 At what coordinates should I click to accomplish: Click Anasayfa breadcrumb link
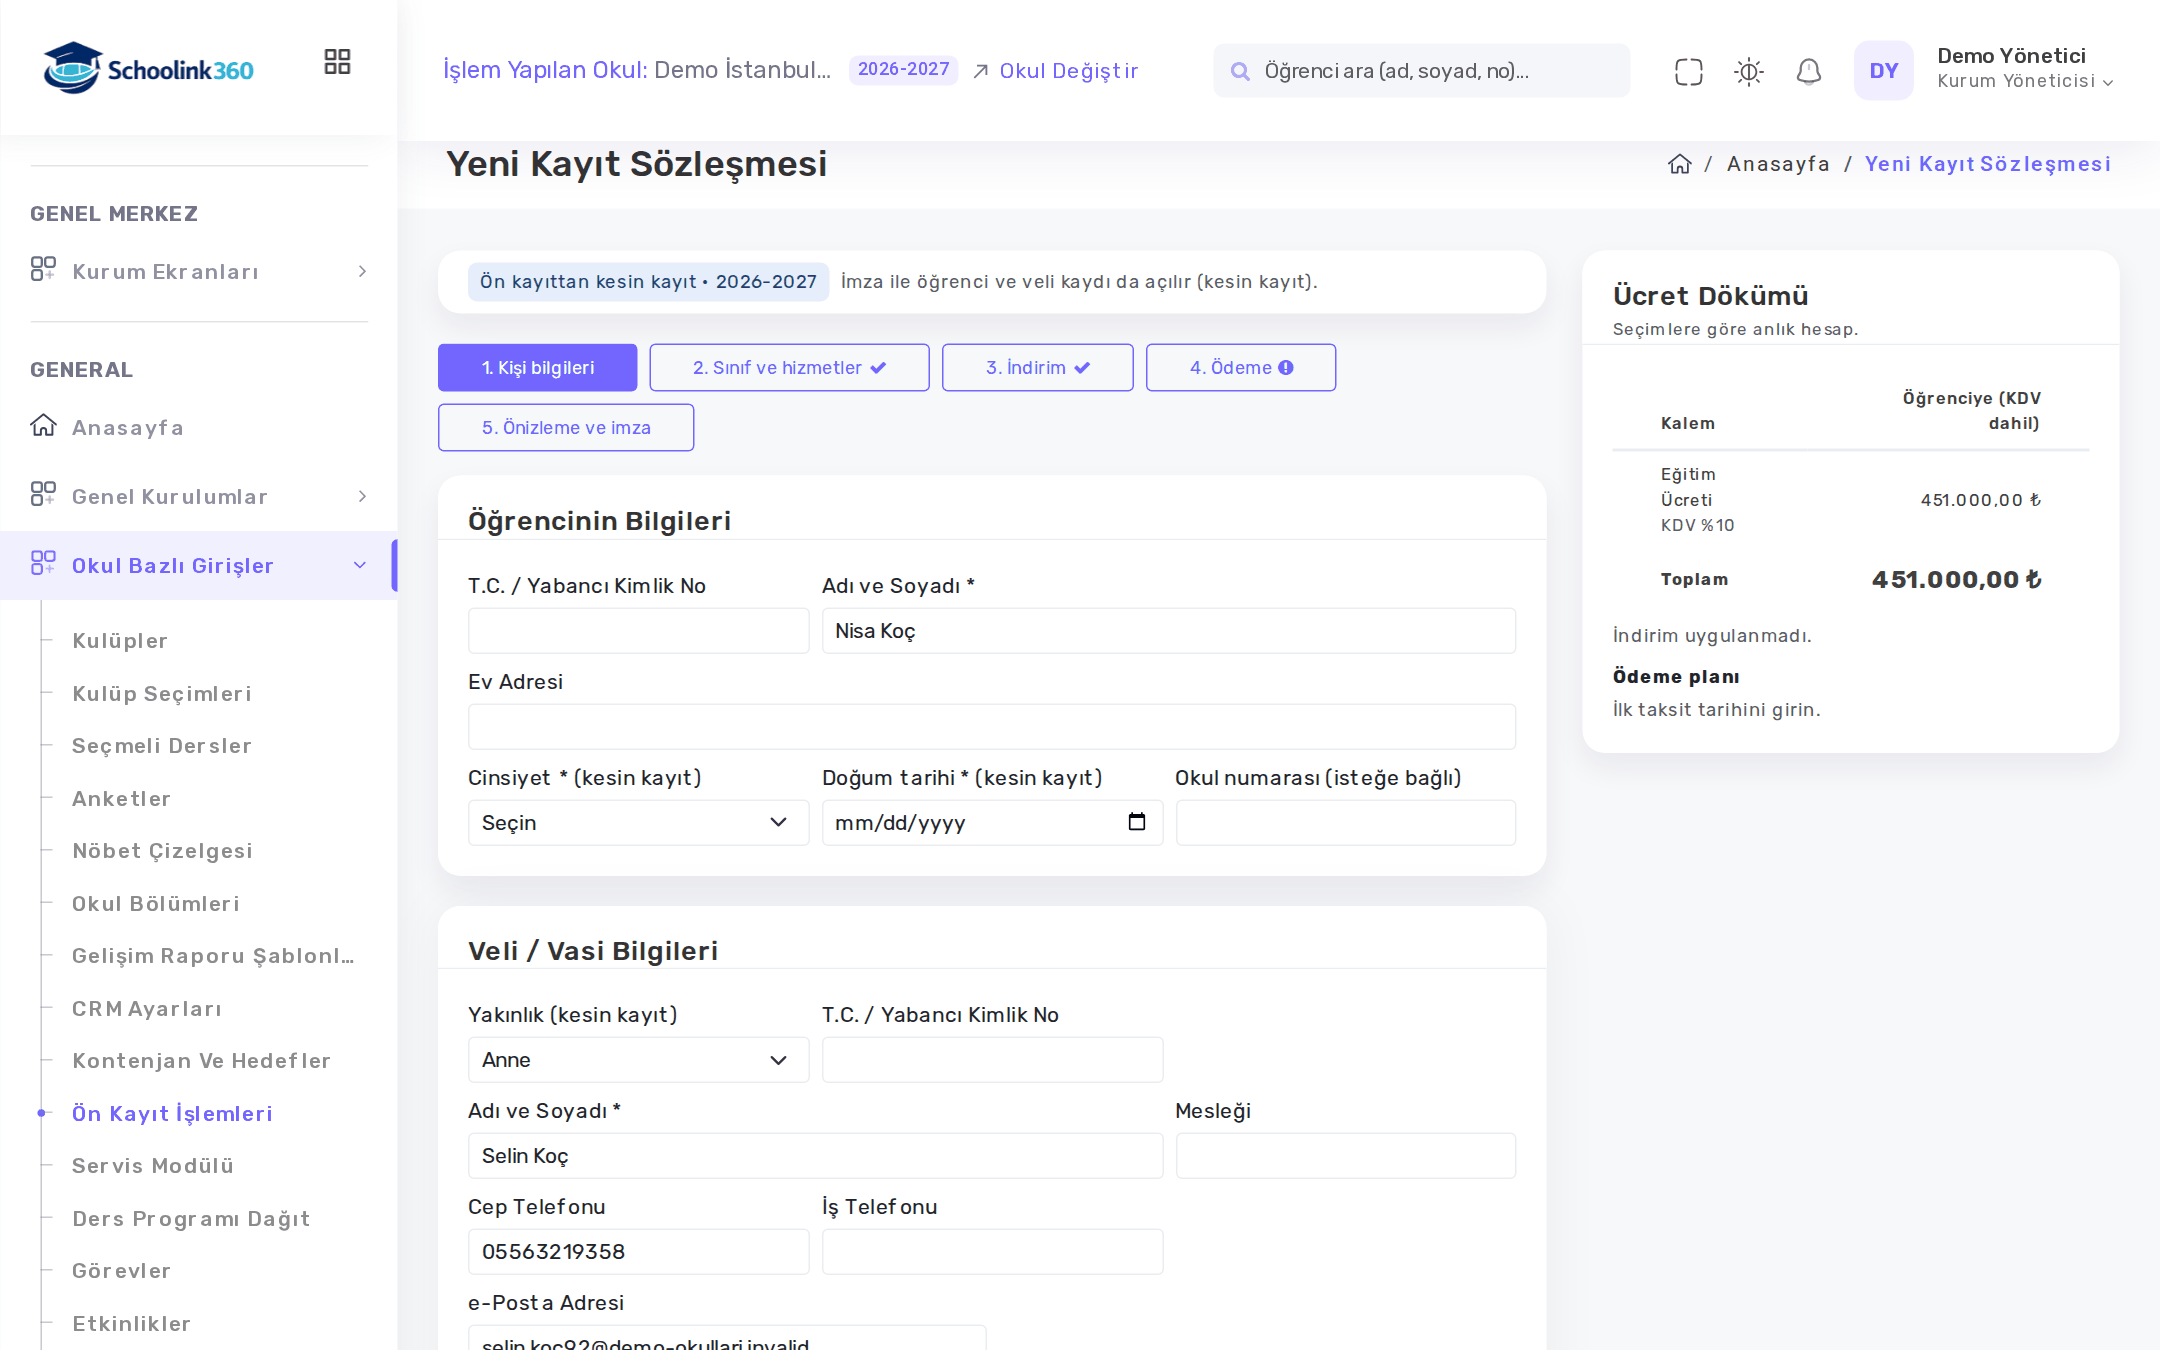tap(1778, 164)
